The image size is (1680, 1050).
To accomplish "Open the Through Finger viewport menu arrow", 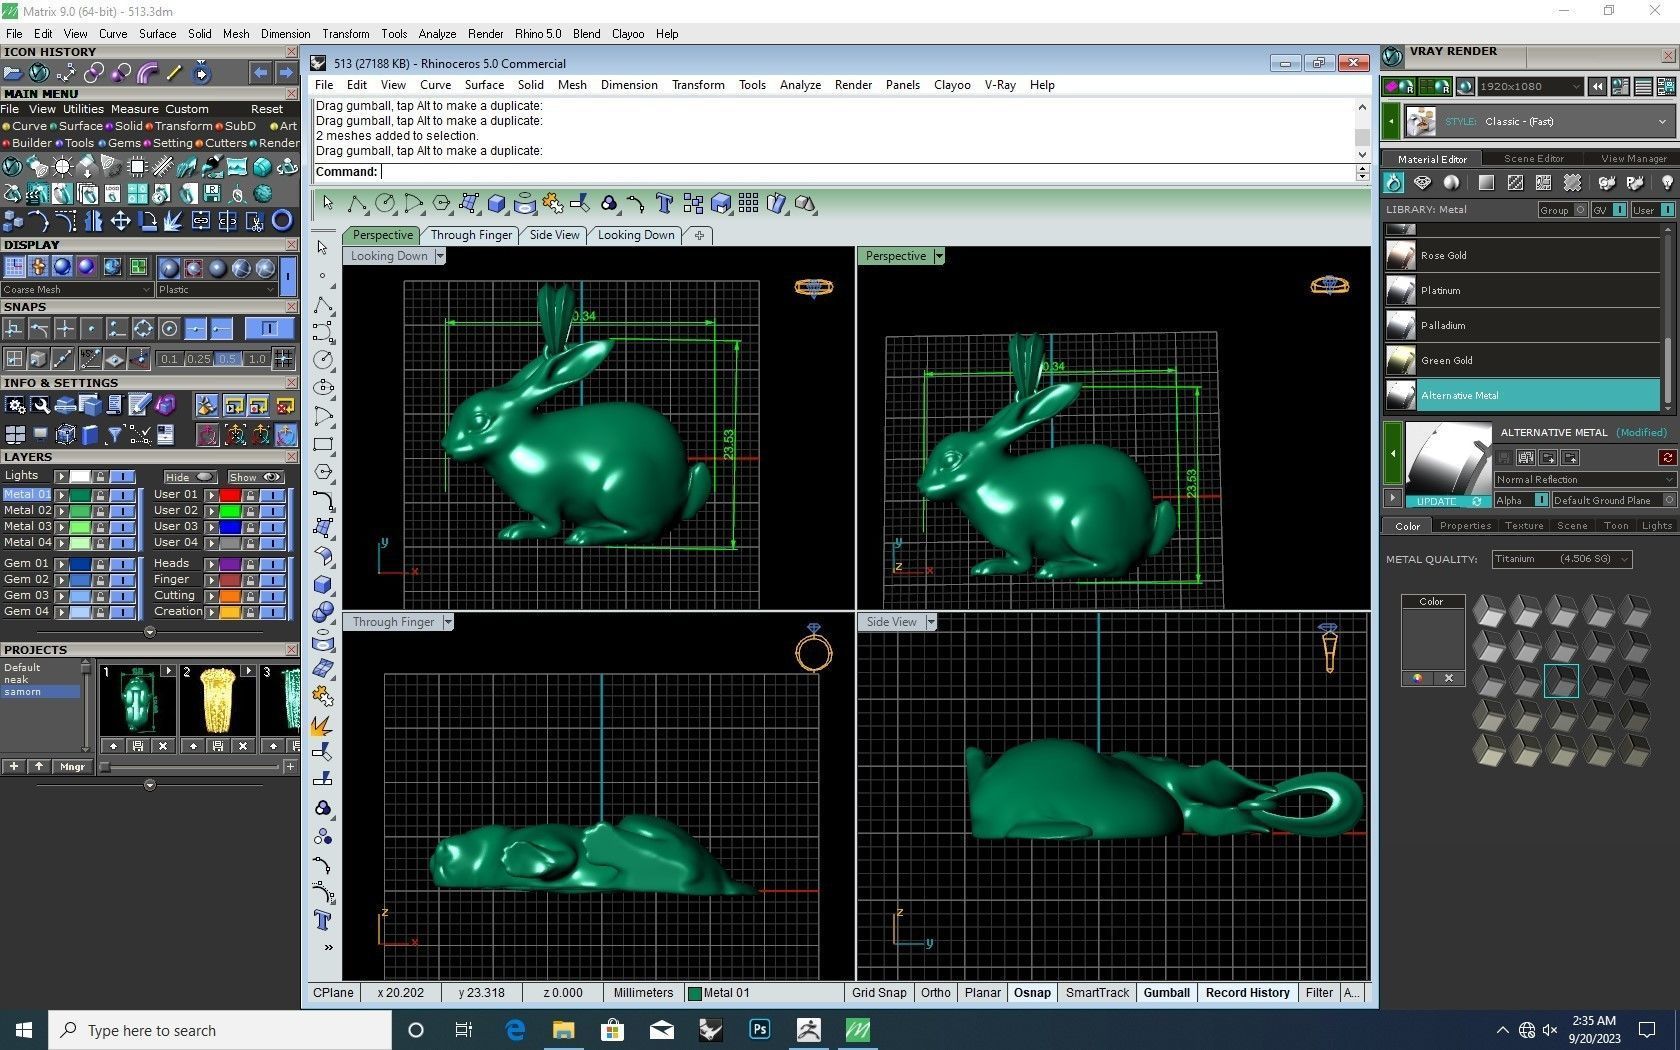I will click(448, 622).
